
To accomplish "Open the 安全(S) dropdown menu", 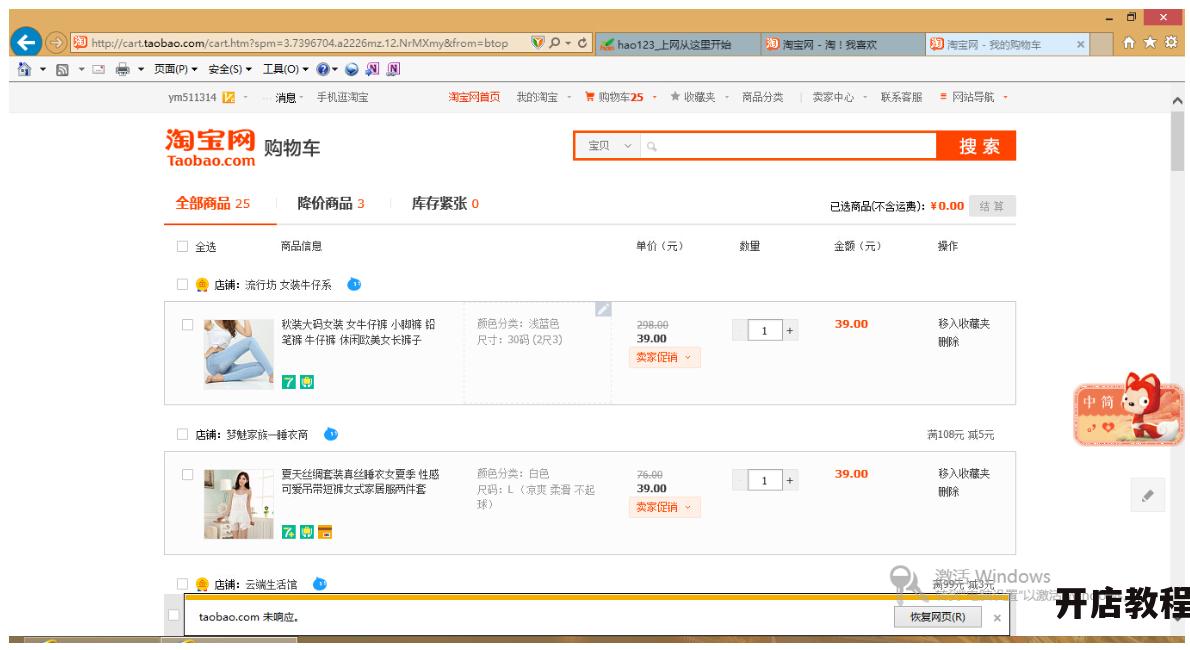I will coord(229,69).
